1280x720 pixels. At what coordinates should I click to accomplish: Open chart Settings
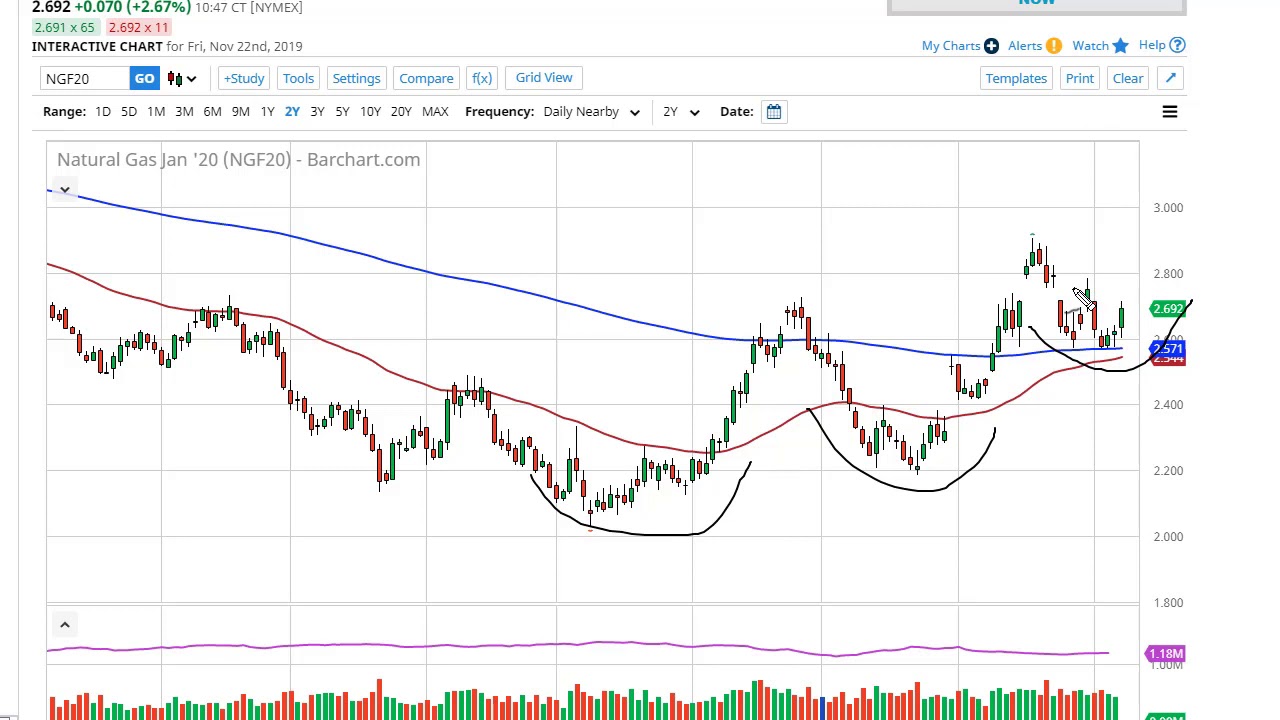(x=356, y=78)
